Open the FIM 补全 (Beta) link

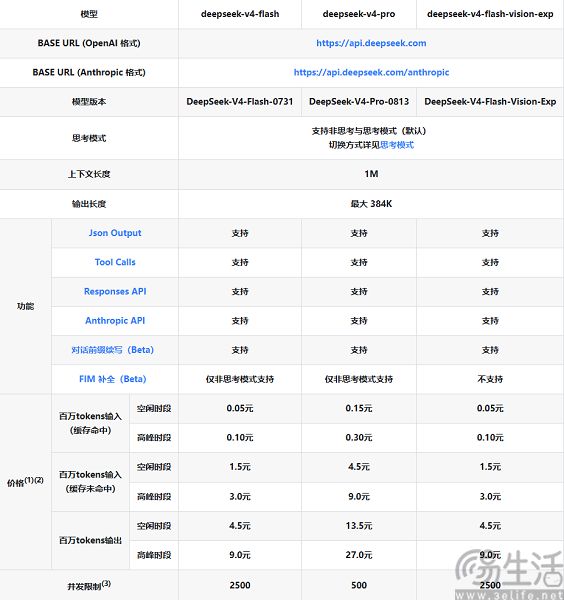[112, 379]
